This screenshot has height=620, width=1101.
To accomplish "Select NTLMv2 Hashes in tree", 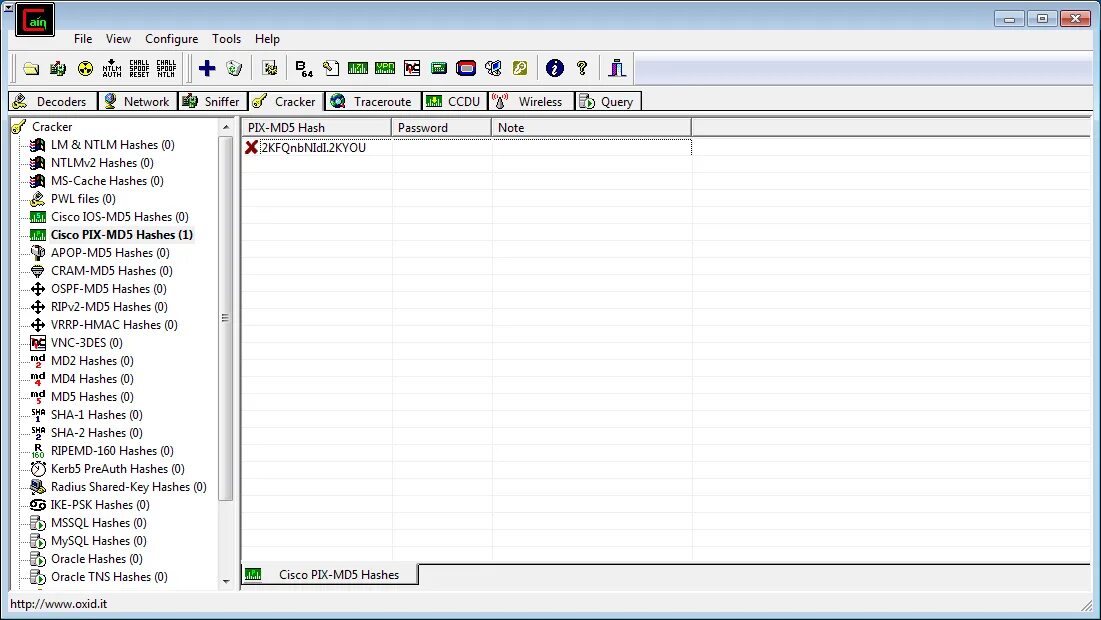I will click(x=102, y=163).
